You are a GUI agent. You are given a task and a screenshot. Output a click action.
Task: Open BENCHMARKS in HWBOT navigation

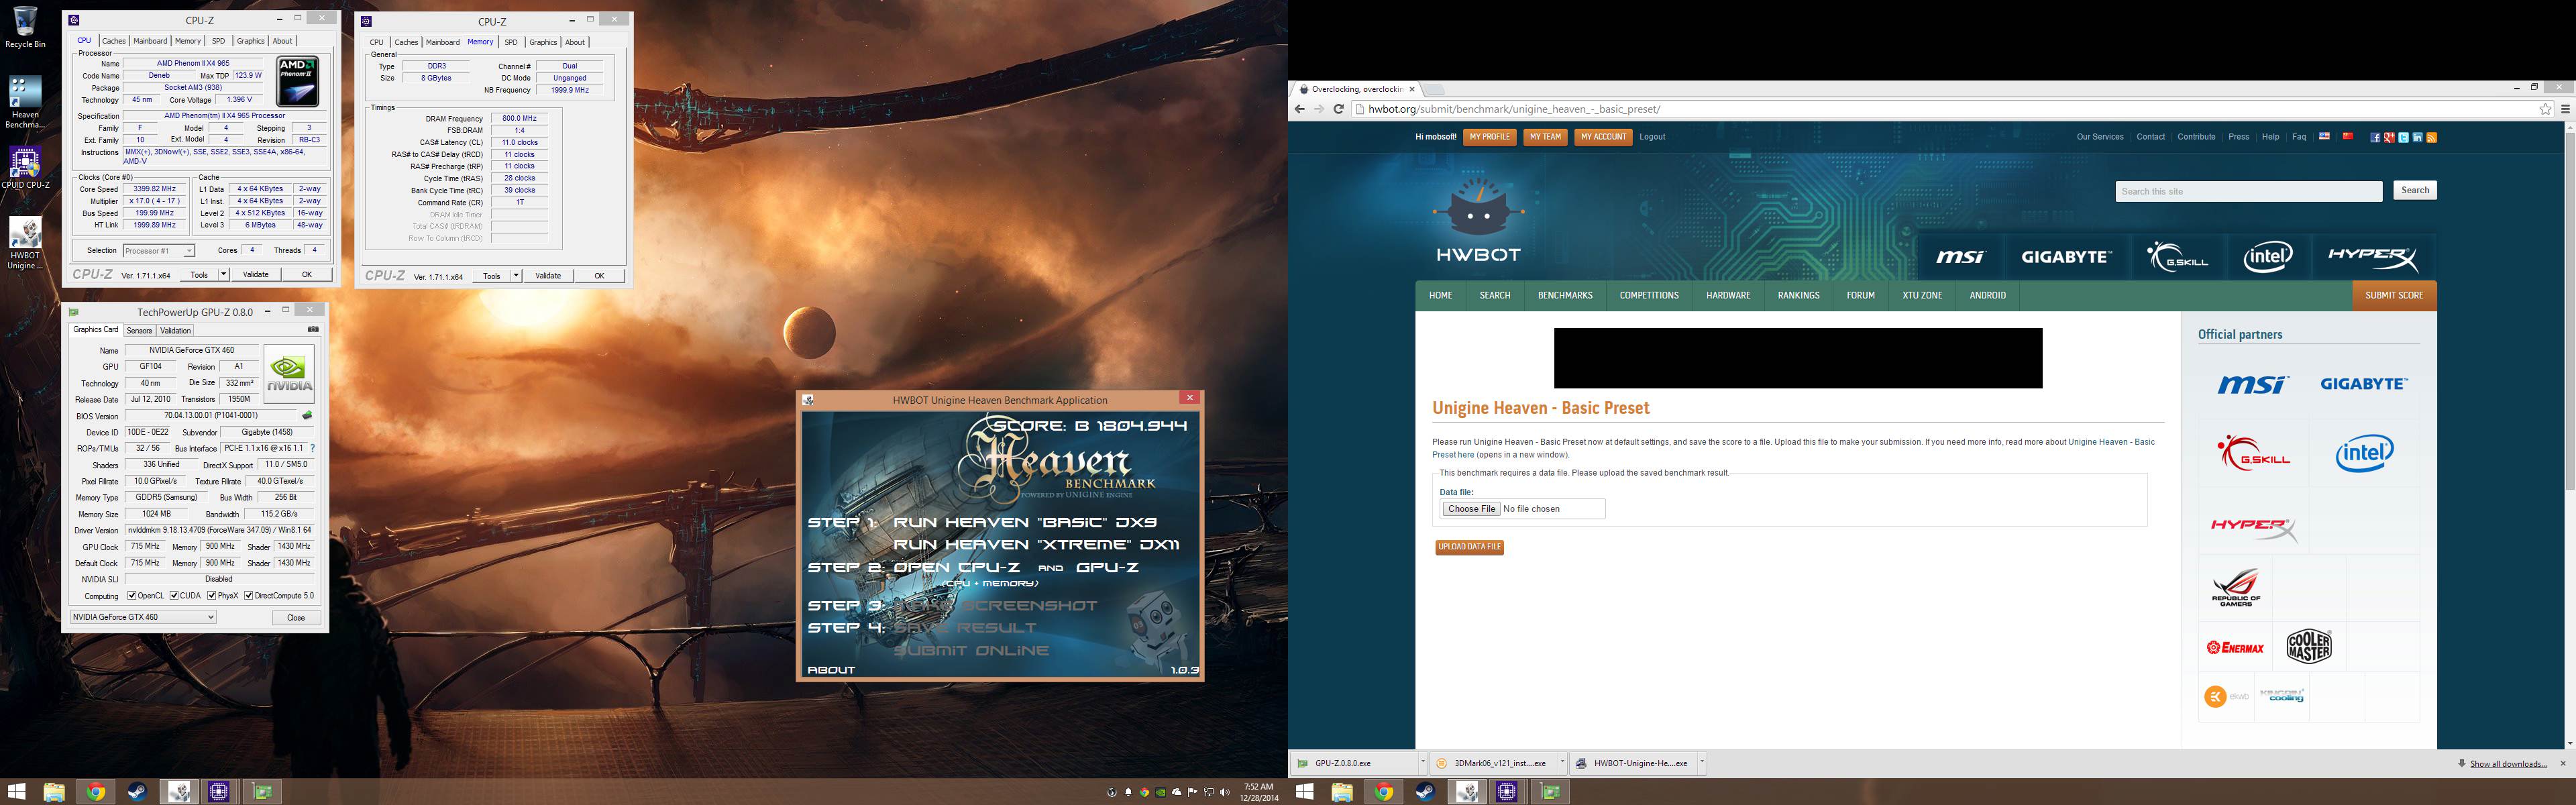click(1565, 295)
